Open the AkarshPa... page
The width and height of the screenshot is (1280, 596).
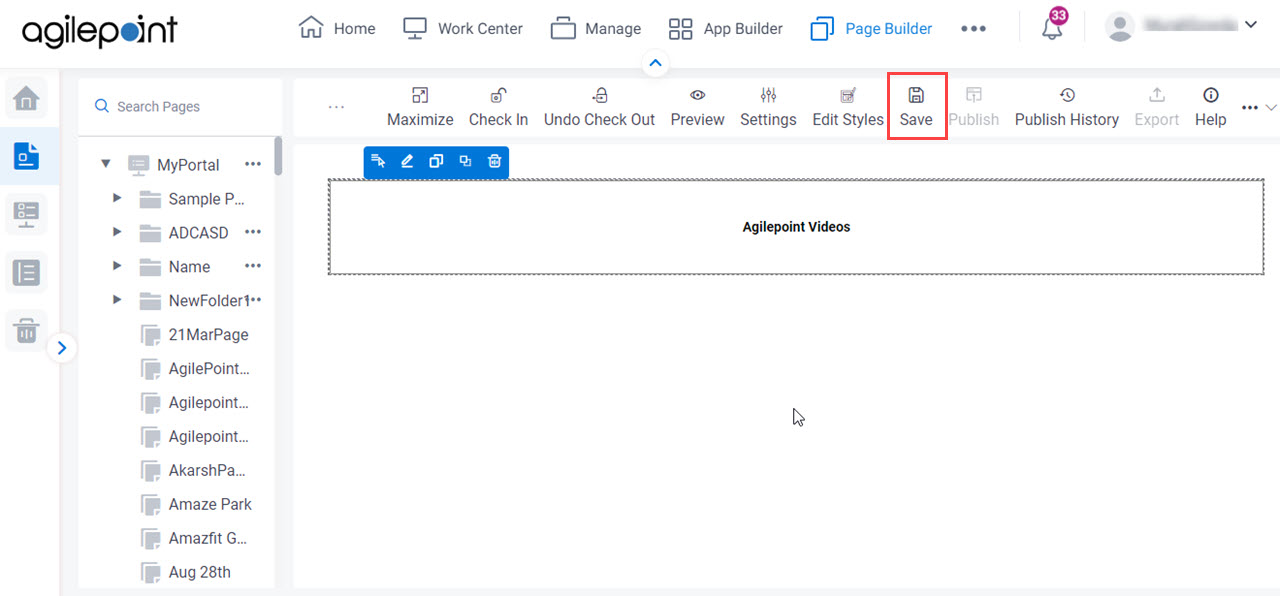pos(206,470)
